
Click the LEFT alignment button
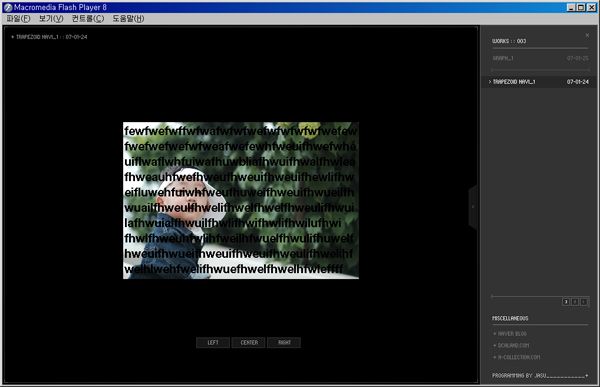(213, 343)
